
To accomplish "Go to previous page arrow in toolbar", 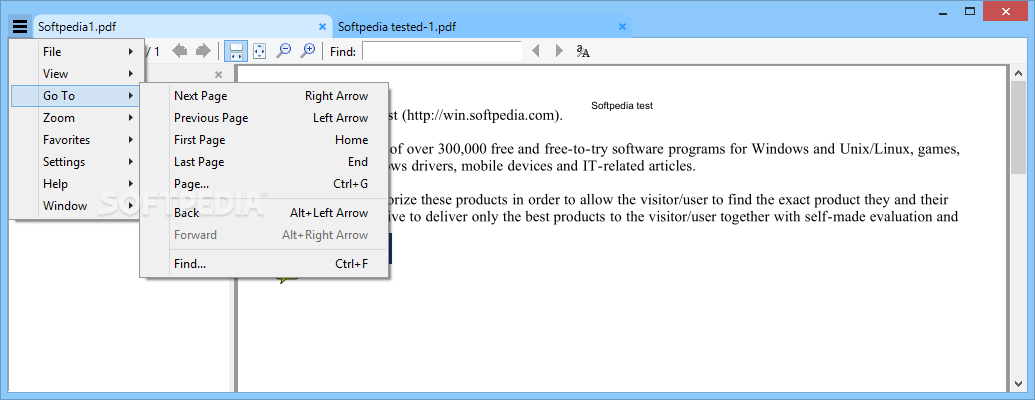I will point(180,51).
